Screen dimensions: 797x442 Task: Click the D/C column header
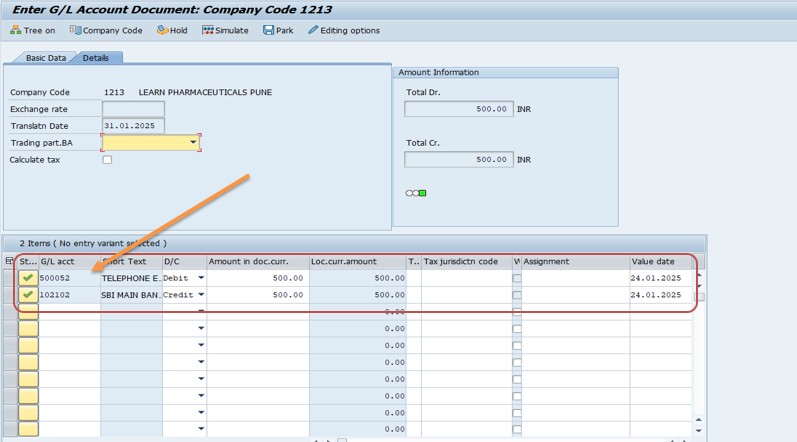184,262
